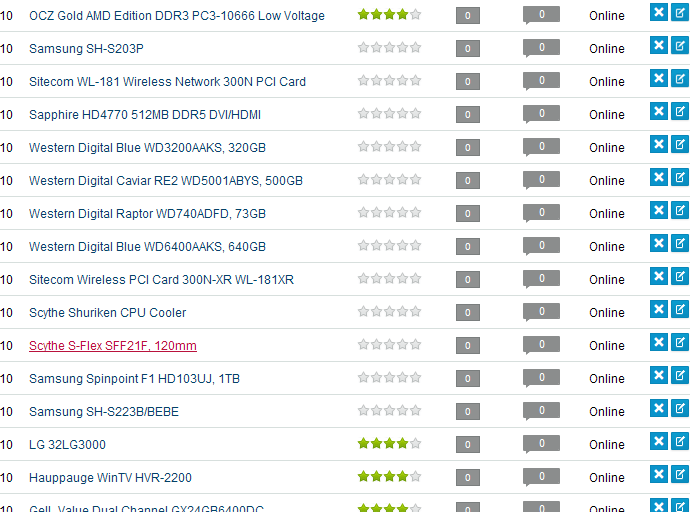Screen dimensions: 693x512
Task: Click comment bubble count for Scythe Shuriken
Action: (541, 312)
